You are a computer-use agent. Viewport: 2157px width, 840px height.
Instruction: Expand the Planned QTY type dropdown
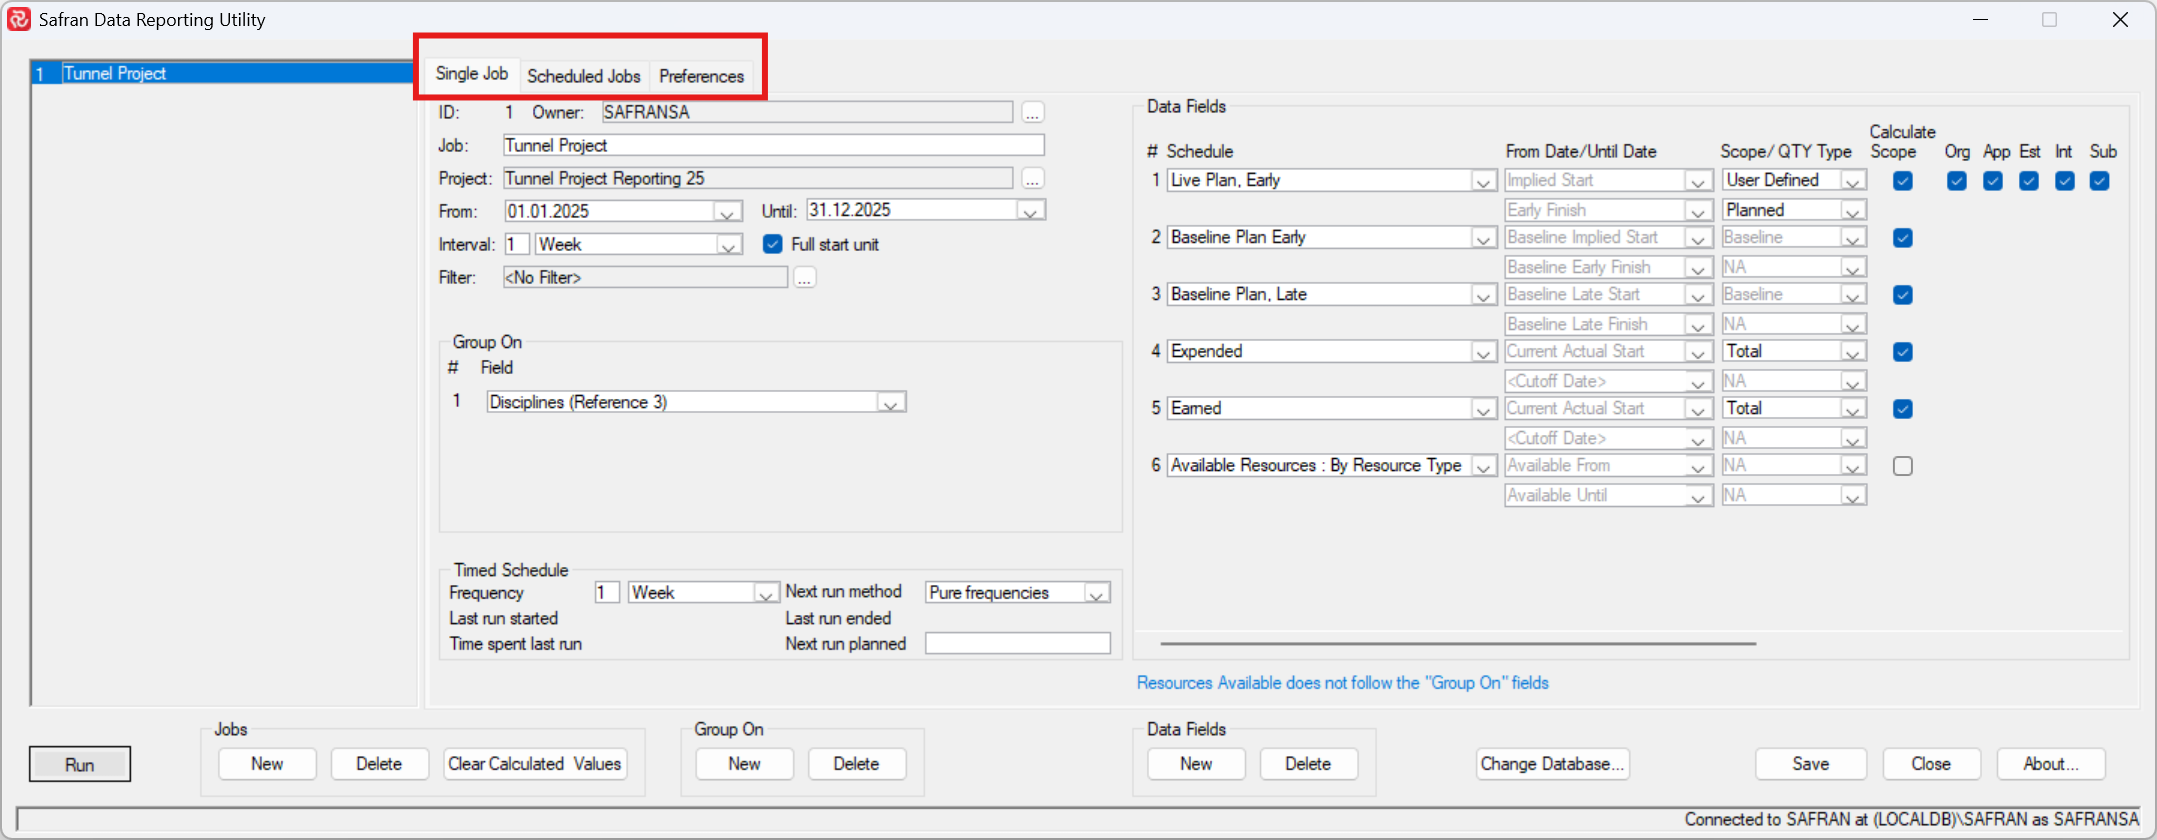(x=1854, y=211)
